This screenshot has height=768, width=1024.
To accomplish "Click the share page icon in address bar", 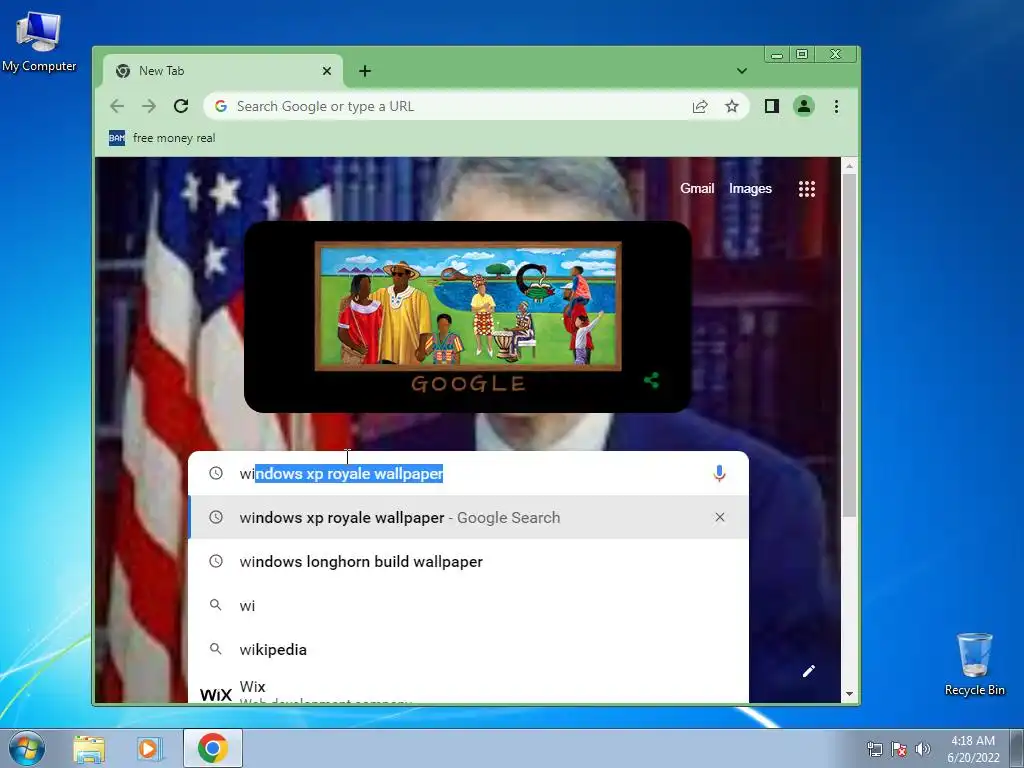I will pos(699,106).
